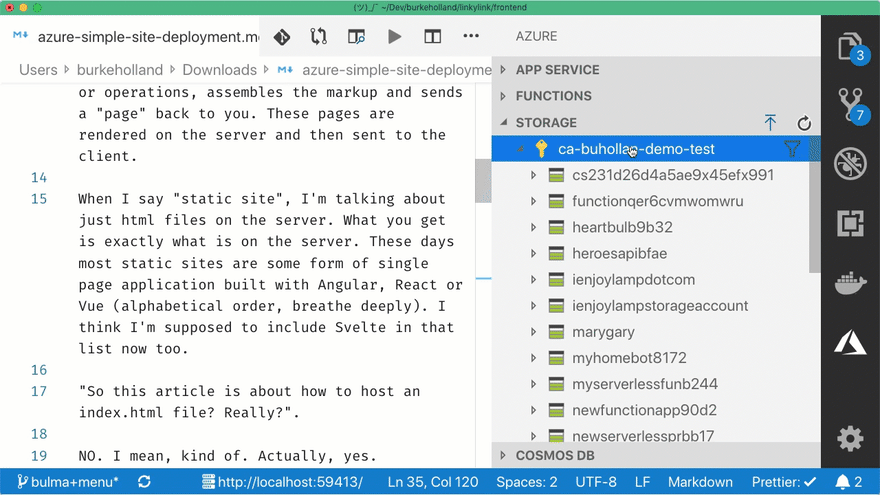The height and width of the screenshot is (495, 880).
Task: Click Users in the breadcrumb
Action: coord(38,70)
